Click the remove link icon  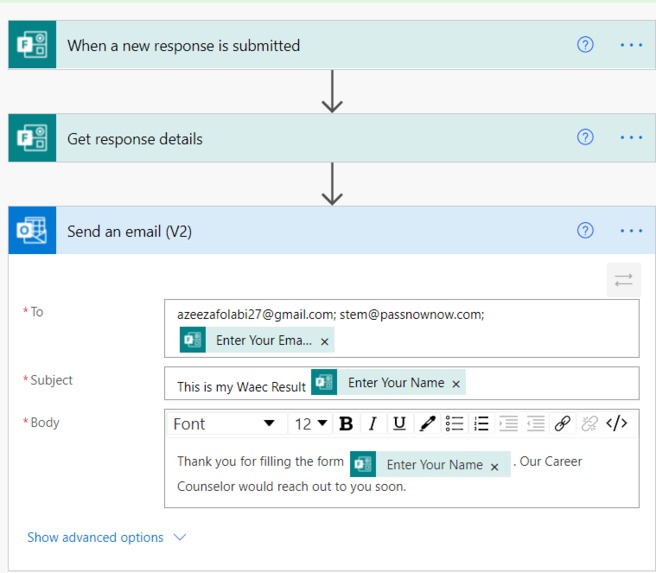(x=589, y=424)
